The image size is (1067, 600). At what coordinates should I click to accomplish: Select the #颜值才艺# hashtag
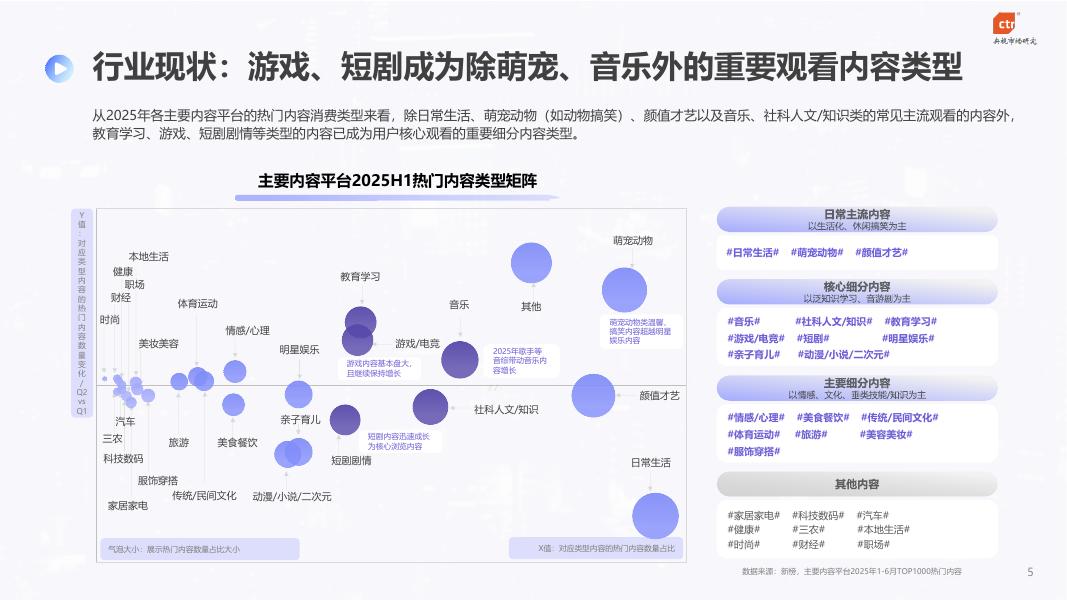click(x=881, y=252)
